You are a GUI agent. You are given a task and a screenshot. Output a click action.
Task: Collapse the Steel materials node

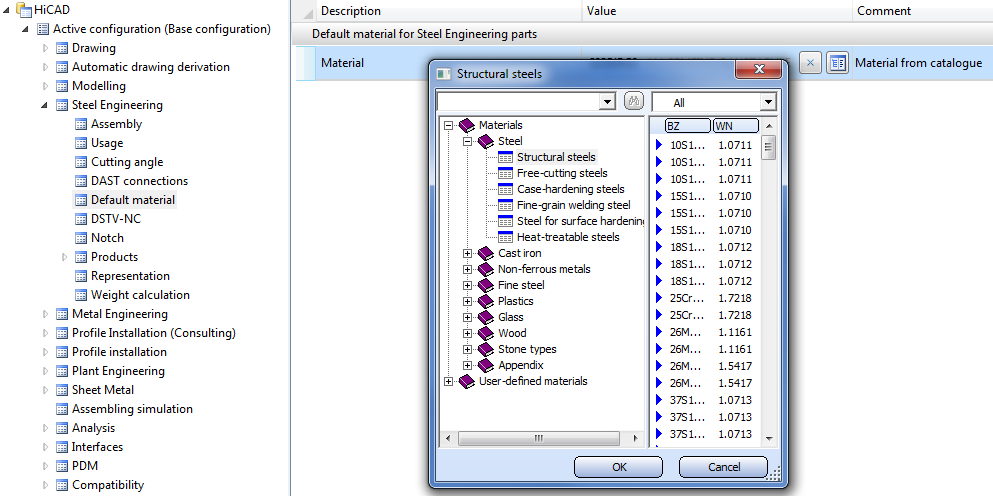pos(467,142)
